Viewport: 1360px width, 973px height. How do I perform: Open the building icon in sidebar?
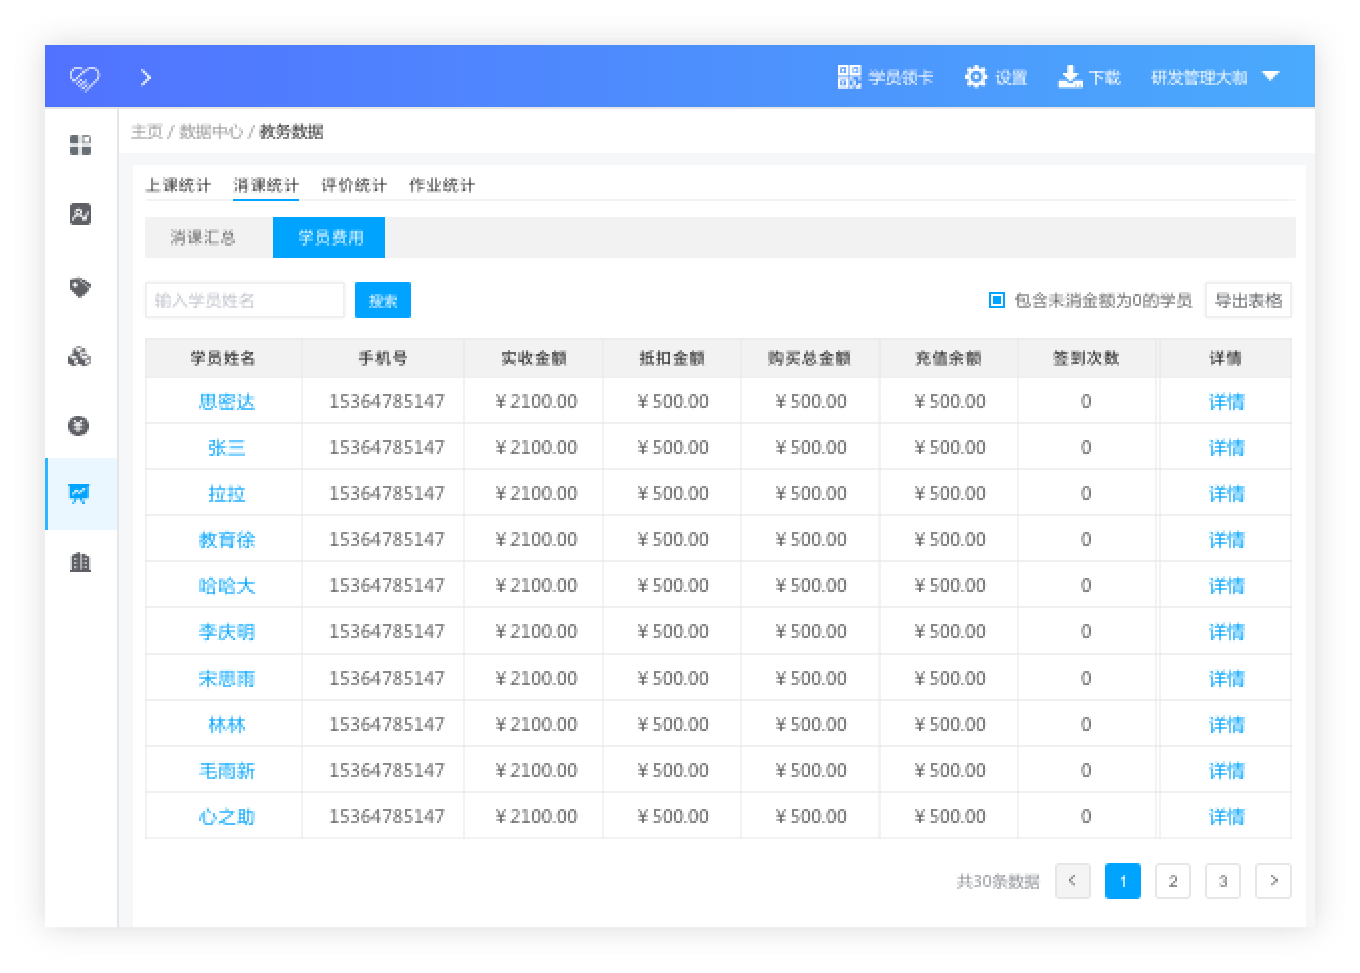(81, 562)
